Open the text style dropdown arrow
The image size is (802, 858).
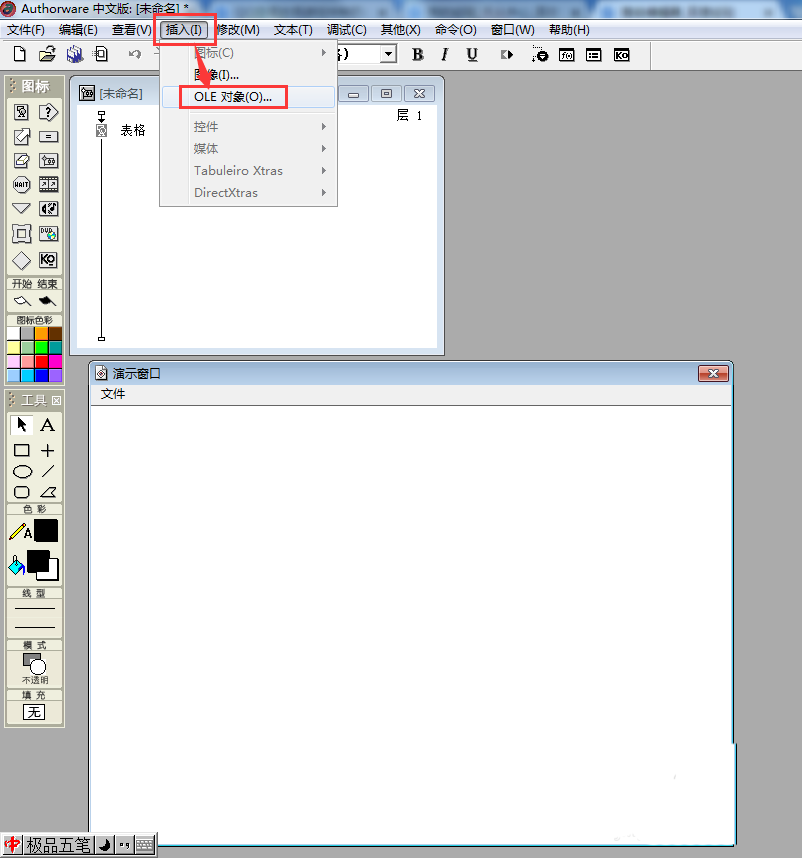(x=388, y=54)
